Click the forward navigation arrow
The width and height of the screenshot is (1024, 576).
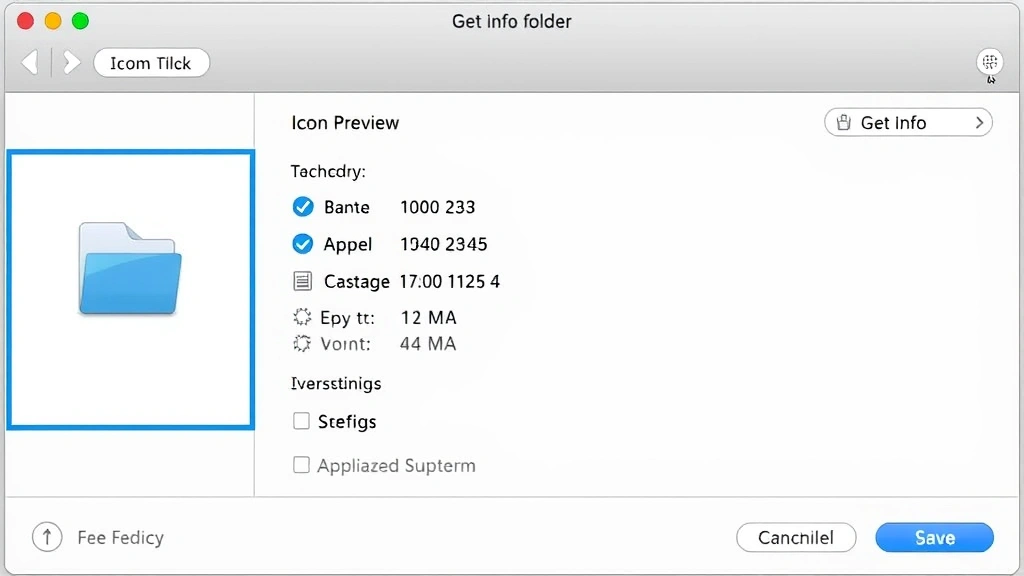(x=70, y=62)
